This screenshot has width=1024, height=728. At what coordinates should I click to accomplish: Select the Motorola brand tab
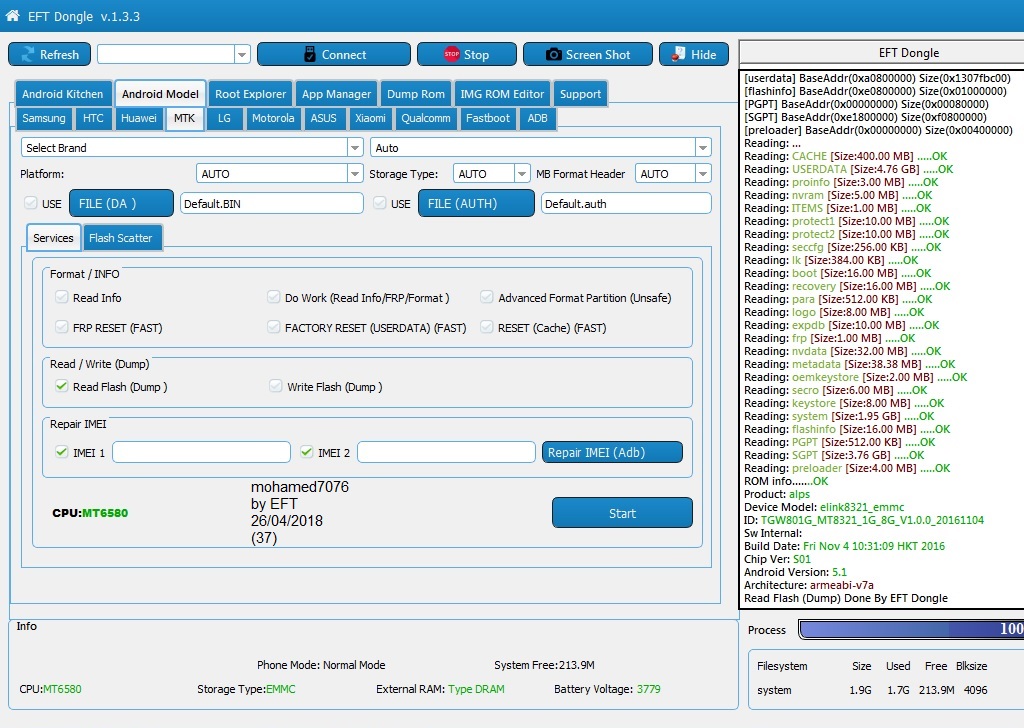(x=273, y=118)
